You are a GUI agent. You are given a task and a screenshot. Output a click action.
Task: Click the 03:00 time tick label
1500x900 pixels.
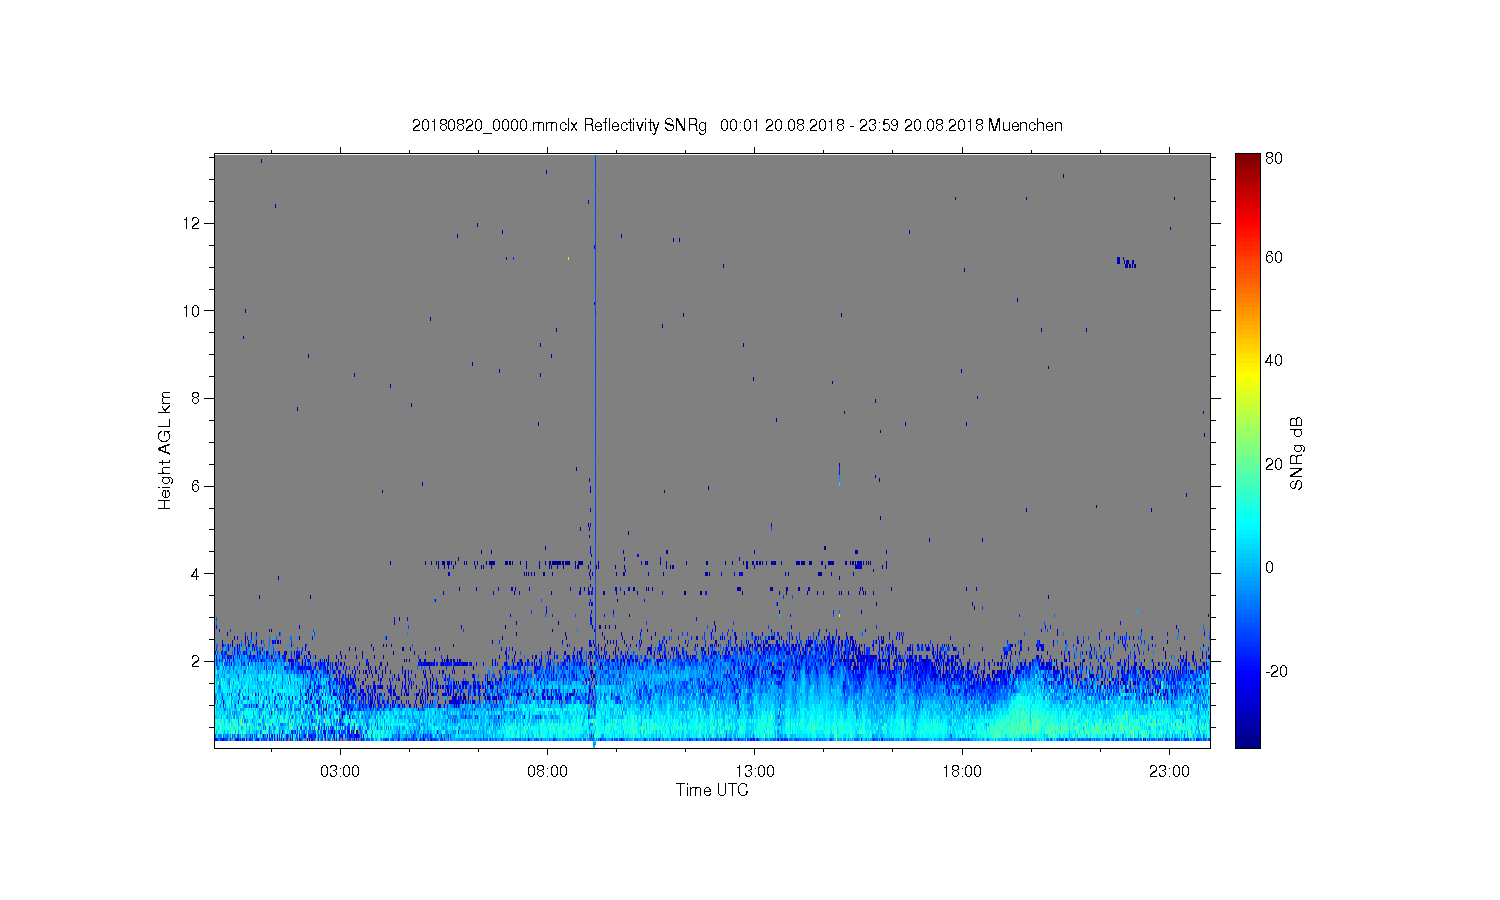pos(340,772)
